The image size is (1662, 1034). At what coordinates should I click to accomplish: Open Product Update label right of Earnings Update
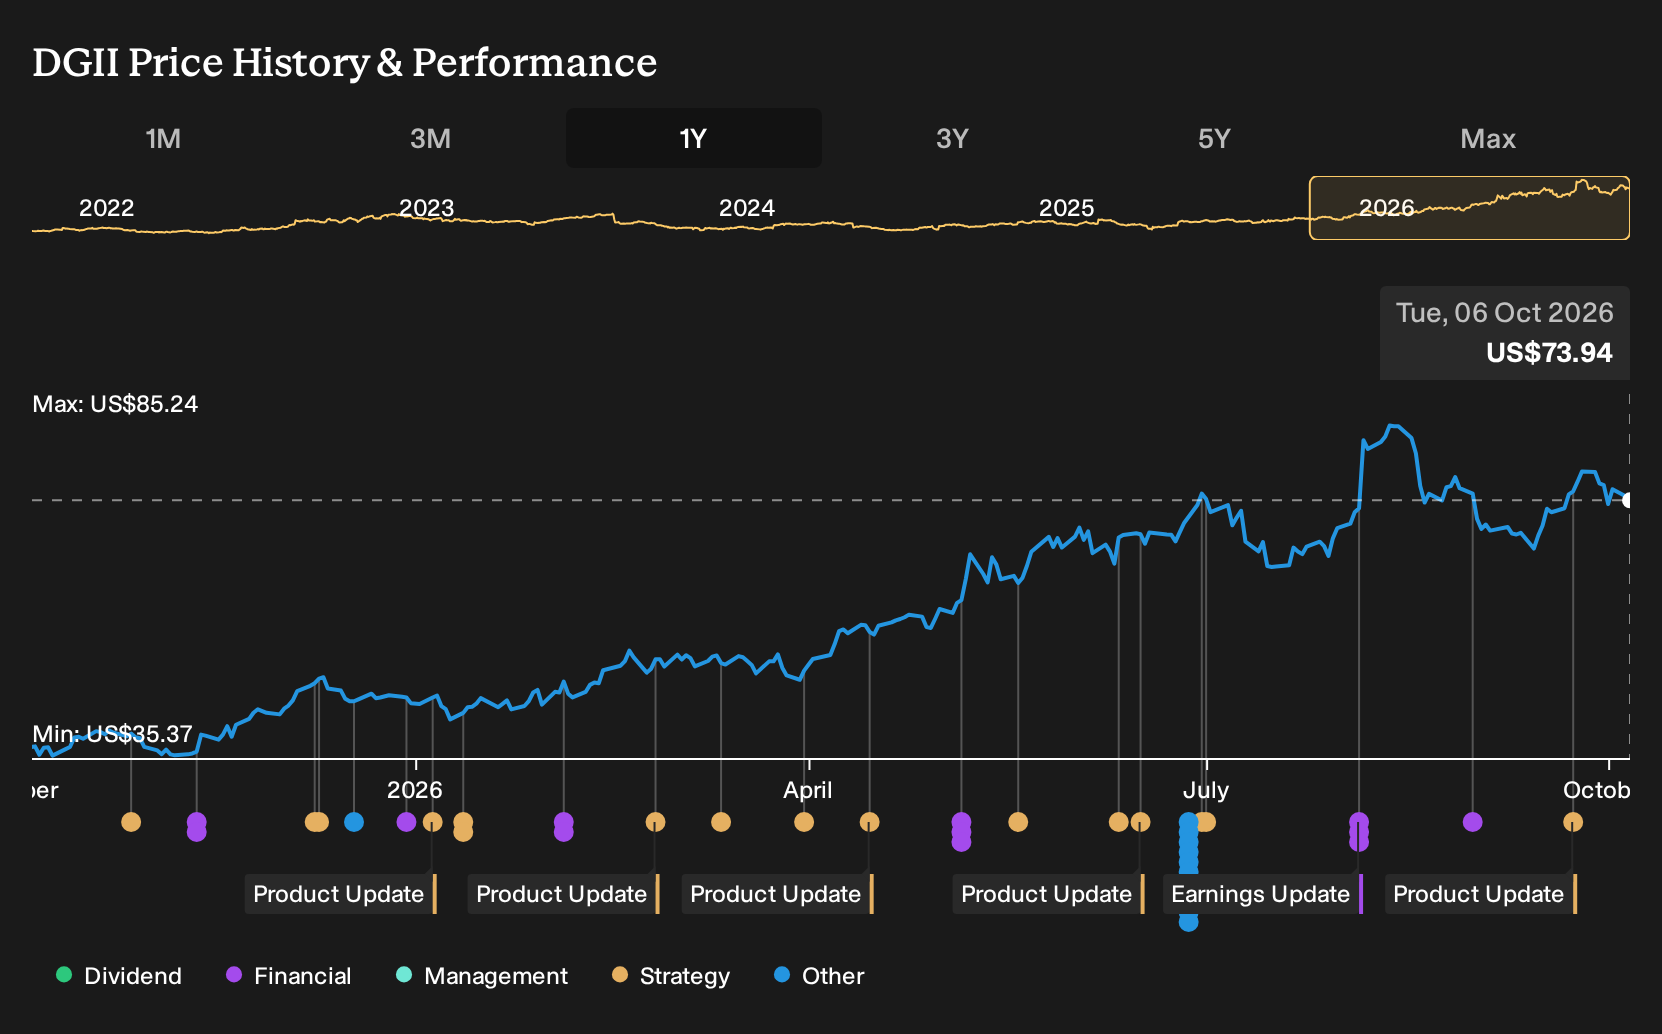[1481, 894]
